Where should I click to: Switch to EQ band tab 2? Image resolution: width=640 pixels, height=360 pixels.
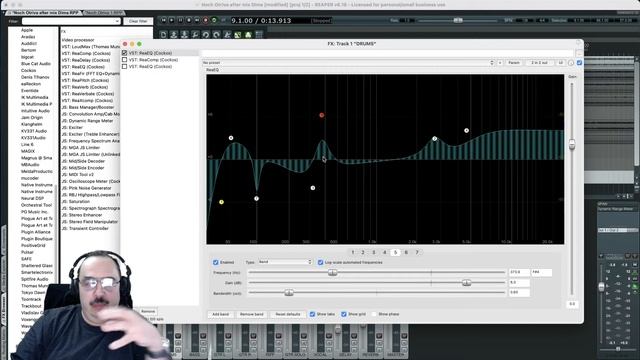pyautogui.click(x=363, y=252)
